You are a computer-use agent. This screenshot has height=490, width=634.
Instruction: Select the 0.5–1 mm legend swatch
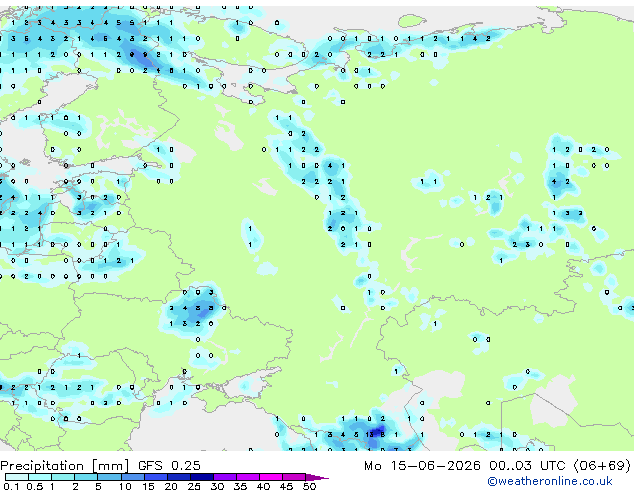[x=40, y=477]
